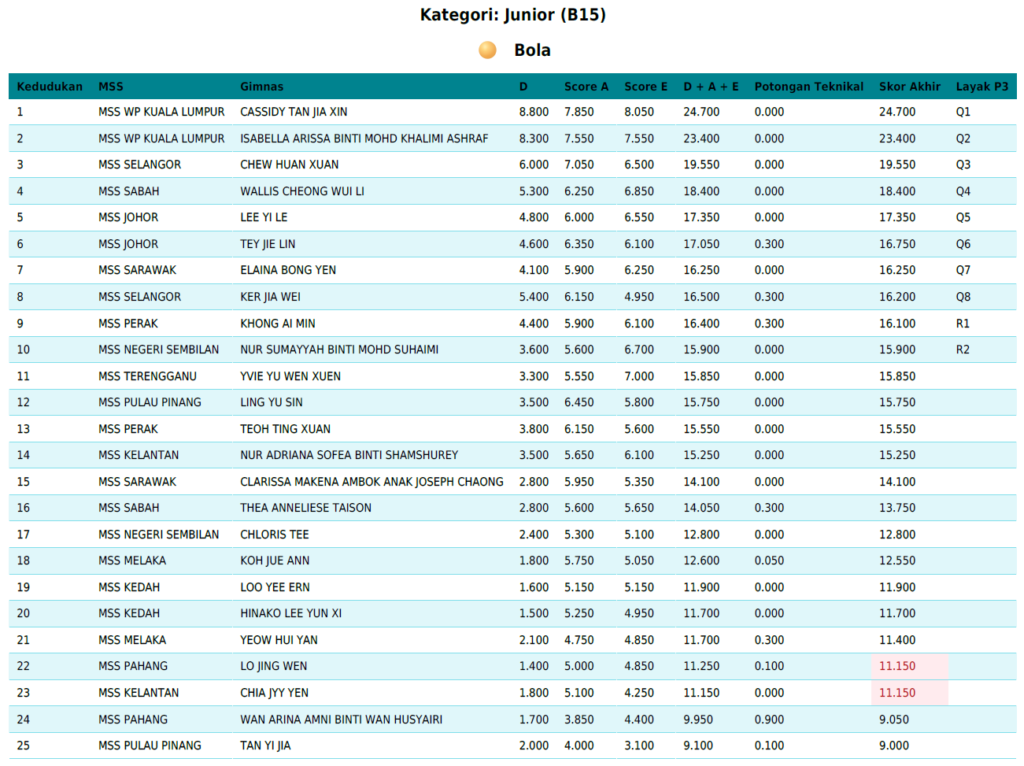Click the Q1 qualification cell
The height and width of the screenshot is (766, 1024).
click(962, 112)
